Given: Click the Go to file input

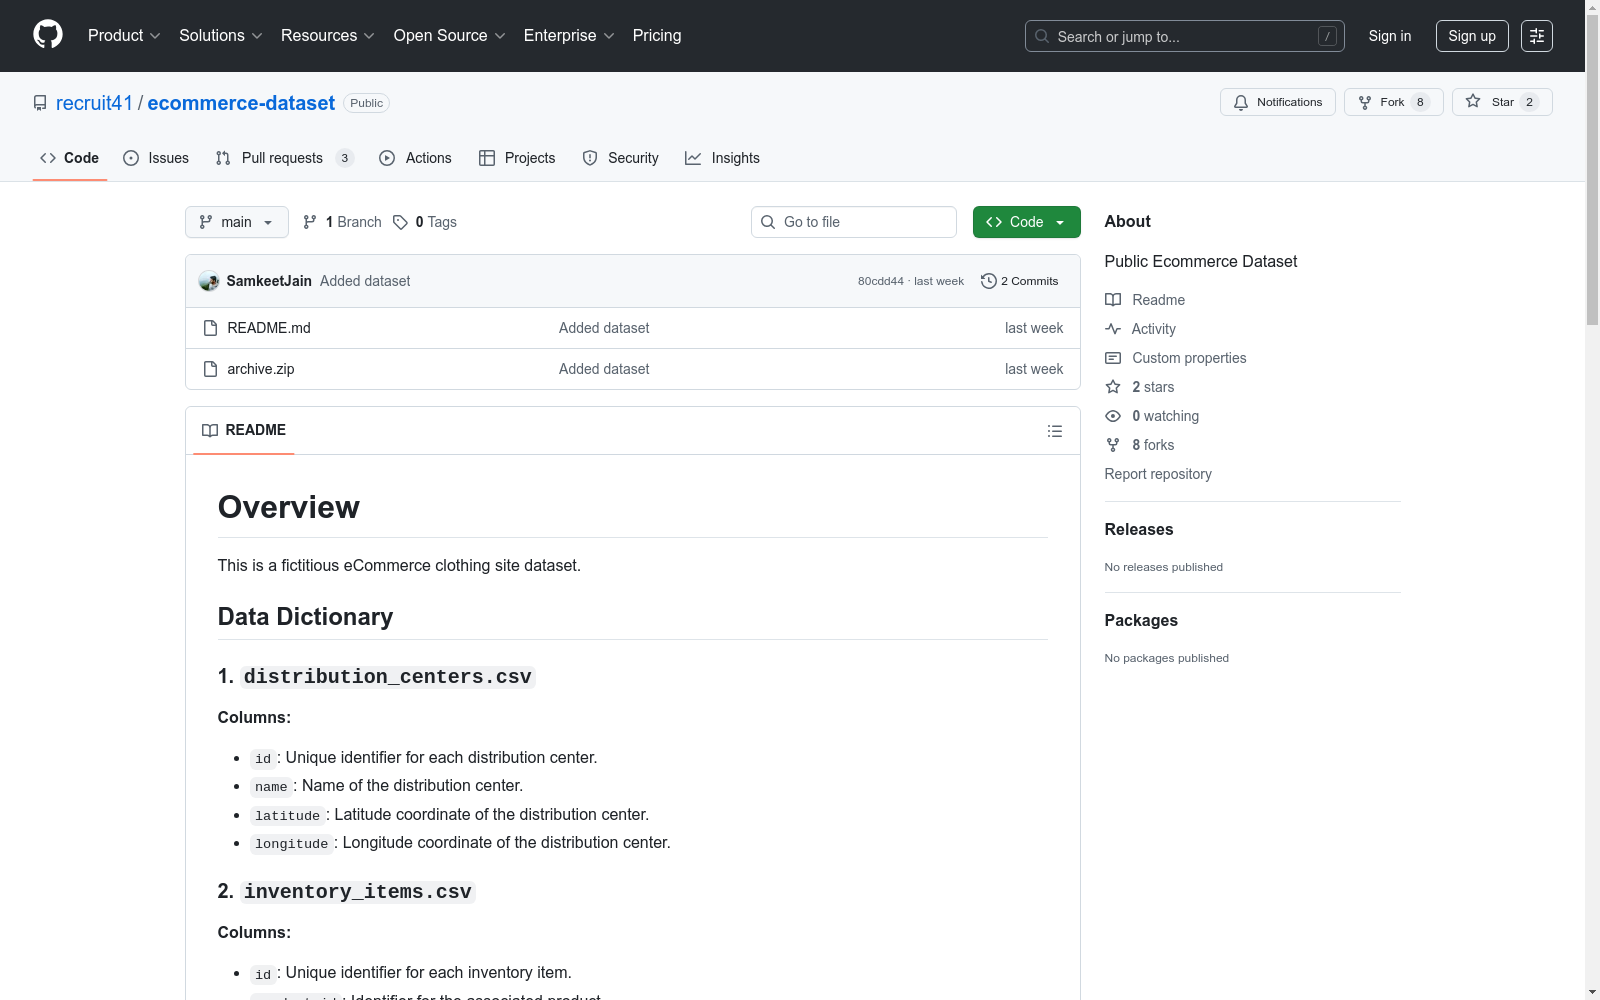Looking at the screenshot, I should [x=854, y=222].
